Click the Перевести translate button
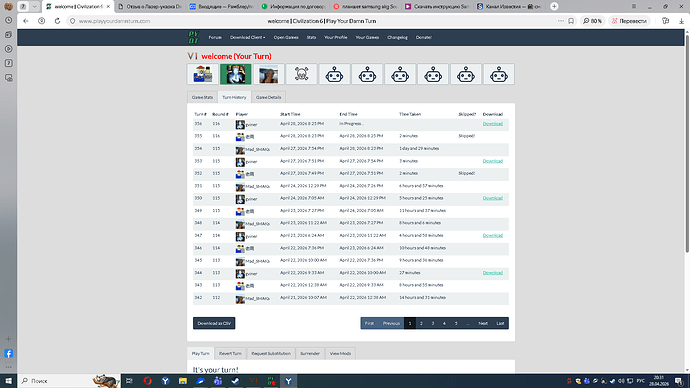Viewport: 690px width, 388px height. (629, 21)
